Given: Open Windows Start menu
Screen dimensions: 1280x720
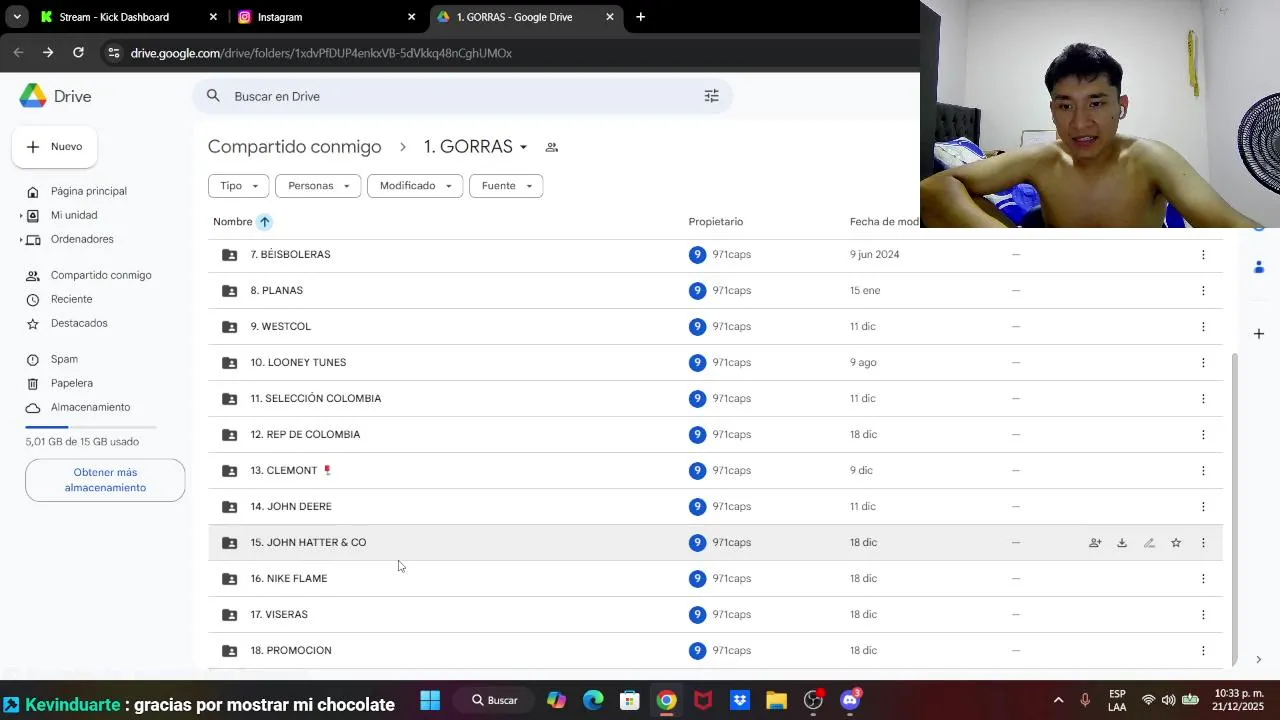Looking at the screenshot, I should click(x=430, y=700).
